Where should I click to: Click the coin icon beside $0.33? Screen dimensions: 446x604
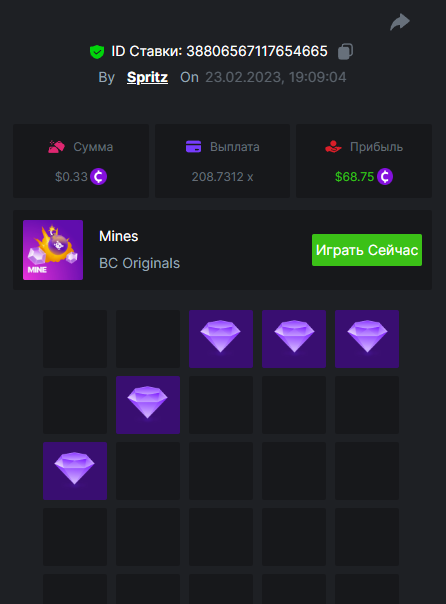tap(99, 177)
